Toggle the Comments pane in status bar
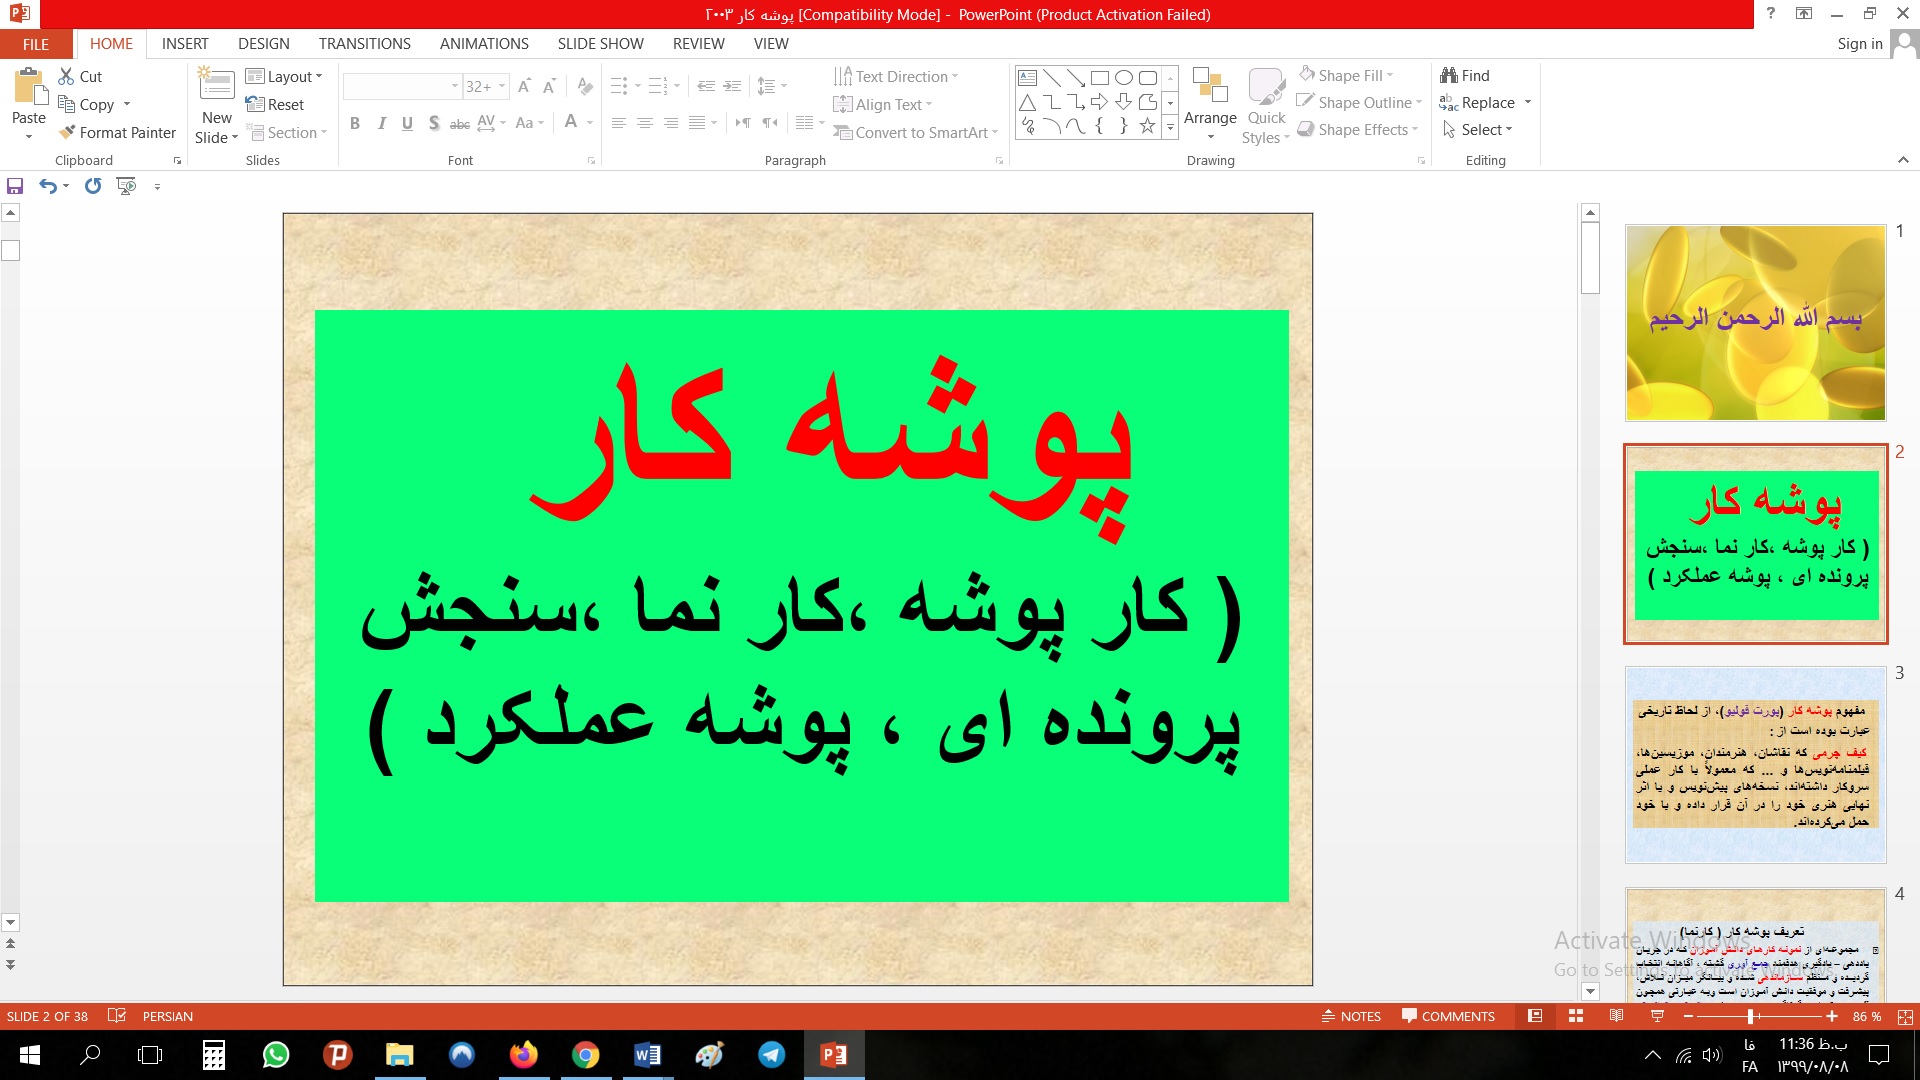The width and height of the screenshot is (1920, 1080). pos(1448,1016)
